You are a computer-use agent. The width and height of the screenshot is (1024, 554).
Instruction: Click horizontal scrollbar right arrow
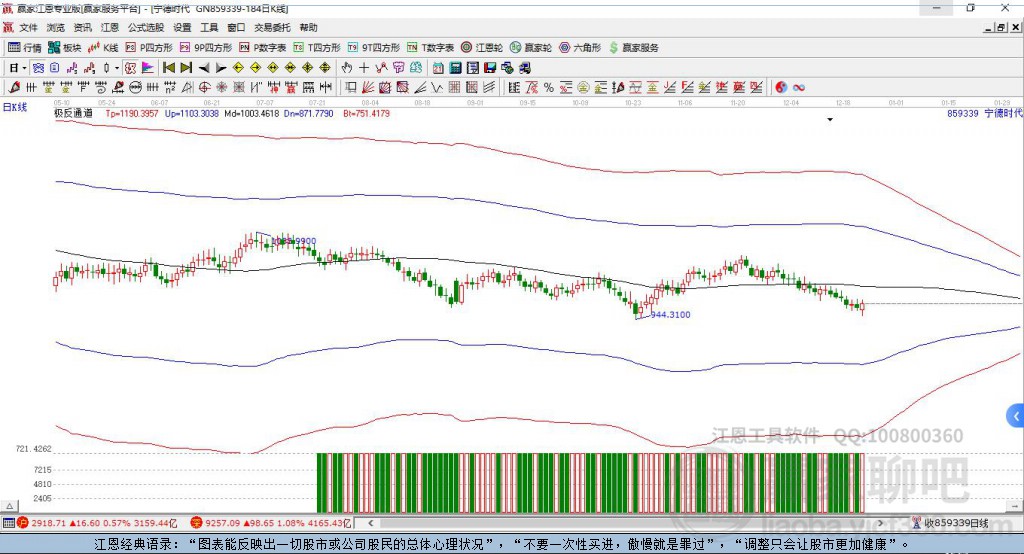tap(880, 523)
